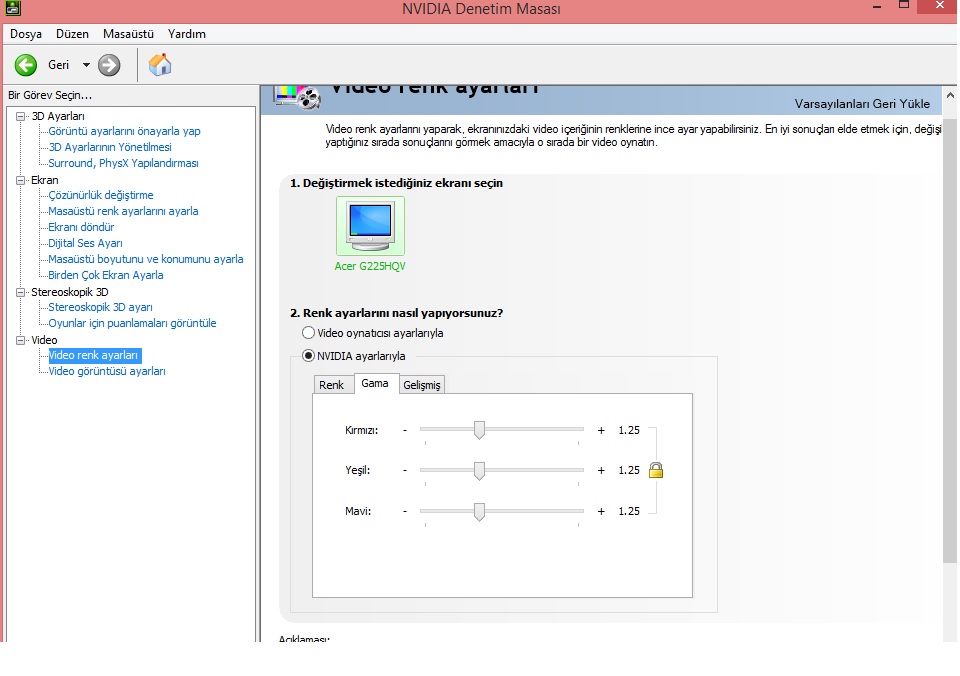Open the Geri history dropdown arrow
This screenshot has width=960, height=676.
(86, 65)
